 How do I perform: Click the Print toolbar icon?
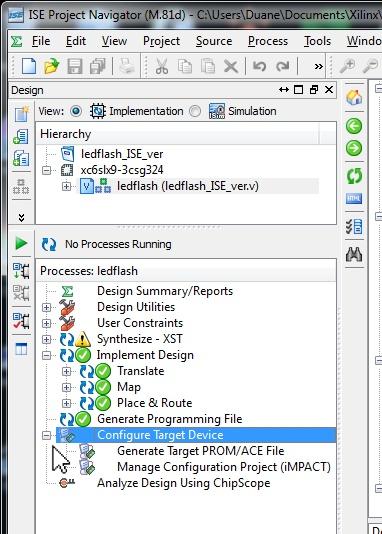127,66
